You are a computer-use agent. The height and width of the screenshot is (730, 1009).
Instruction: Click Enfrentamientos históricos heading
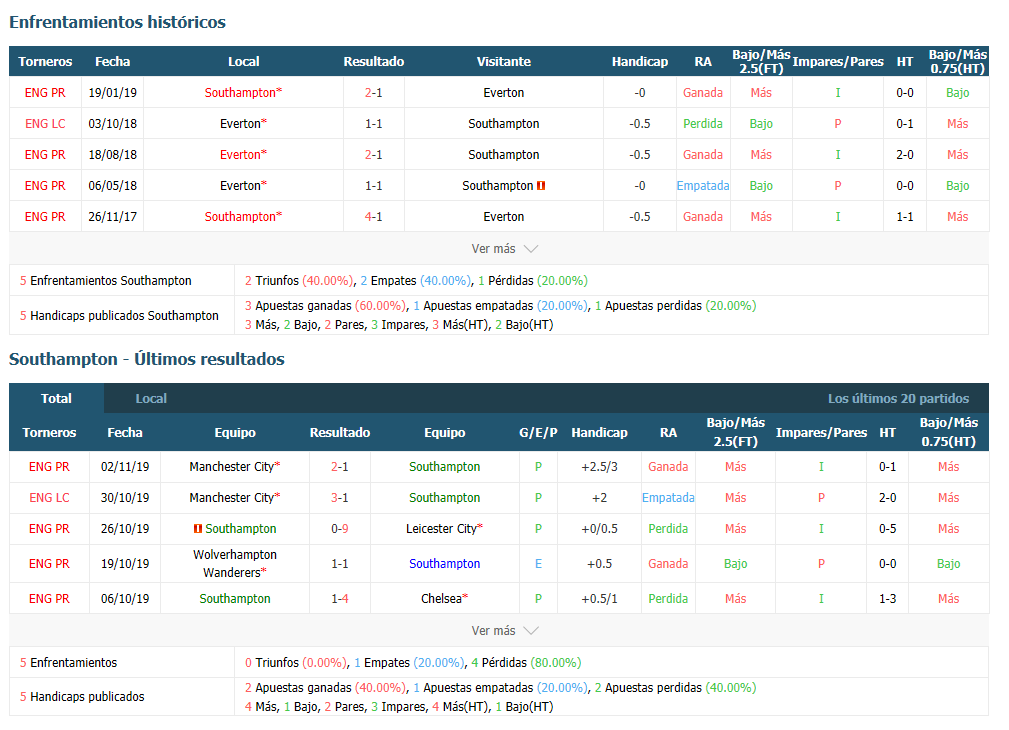coord(118,22)
